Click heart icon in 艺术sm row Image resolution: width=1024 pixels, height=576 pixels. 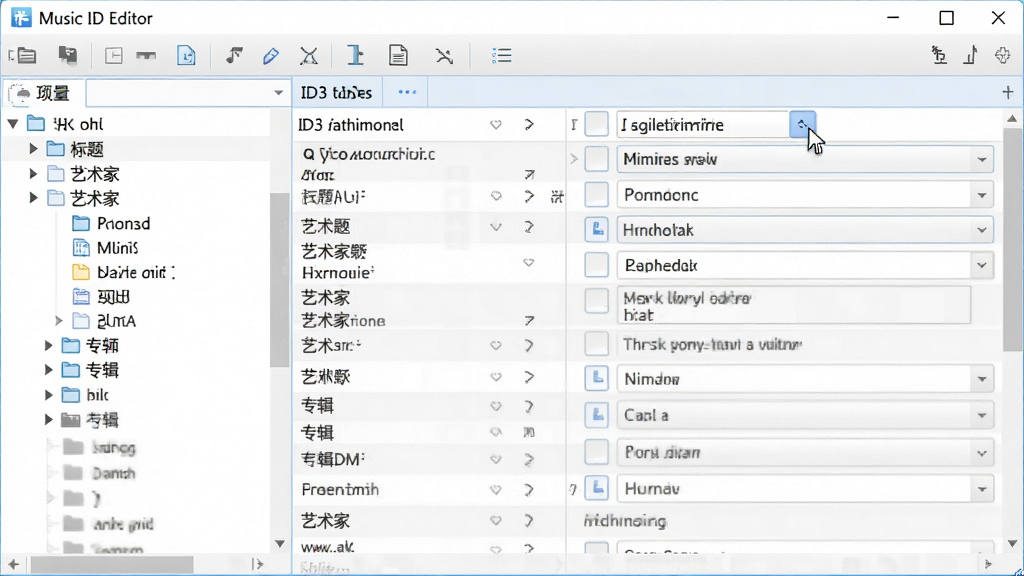(496, 345)
